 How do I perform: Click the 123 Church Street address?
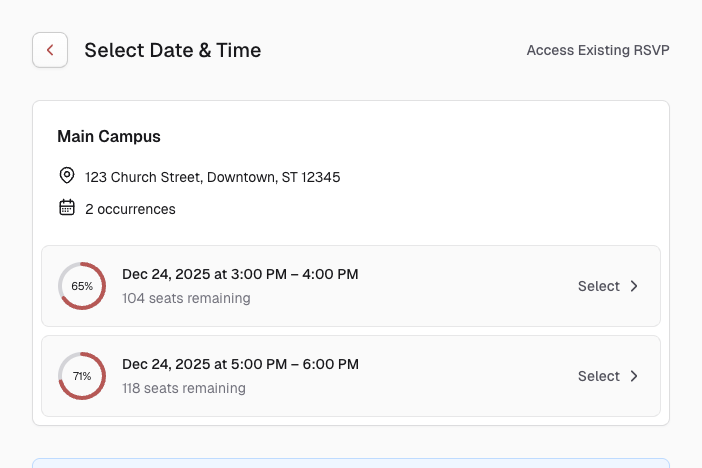click(212, 177)
